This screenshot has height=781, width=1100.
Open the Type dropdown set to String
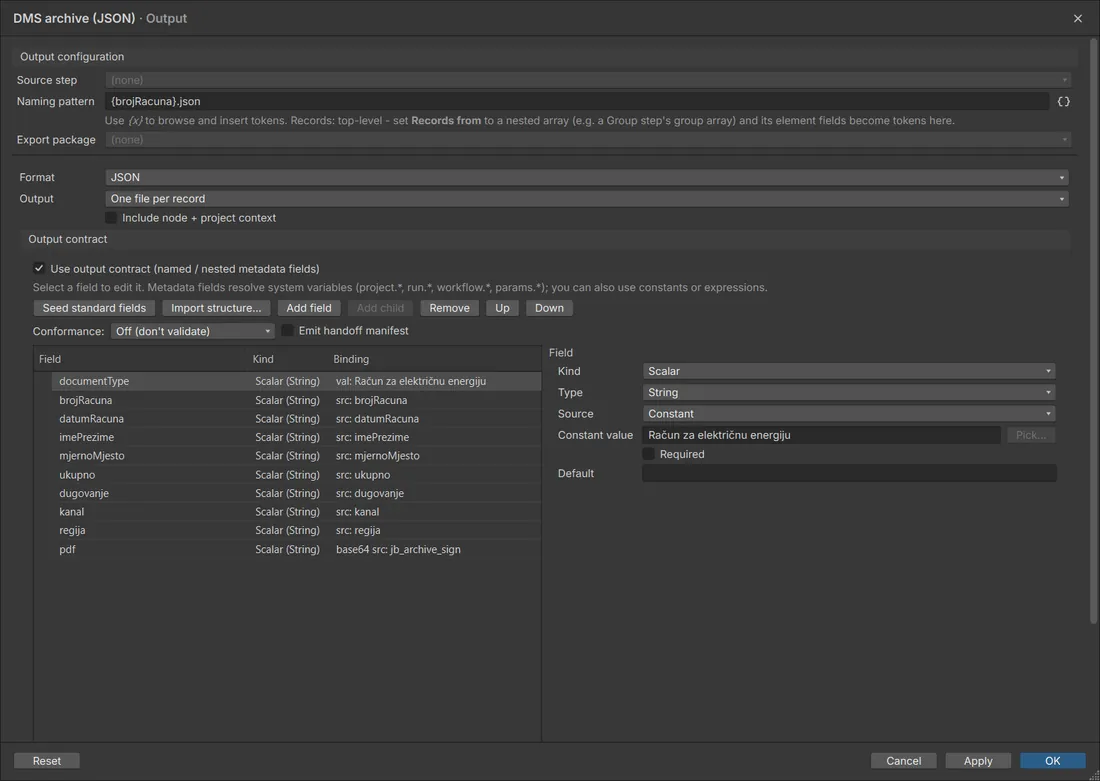click(x=849, y=392)
